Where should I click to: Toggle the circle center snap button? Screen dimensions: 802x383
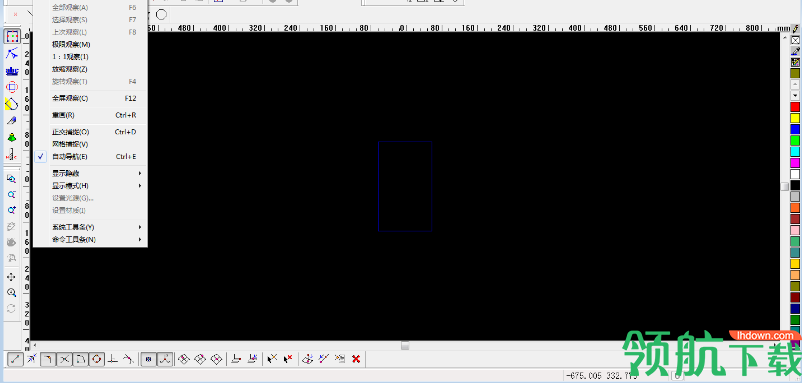tap(97, 359)
